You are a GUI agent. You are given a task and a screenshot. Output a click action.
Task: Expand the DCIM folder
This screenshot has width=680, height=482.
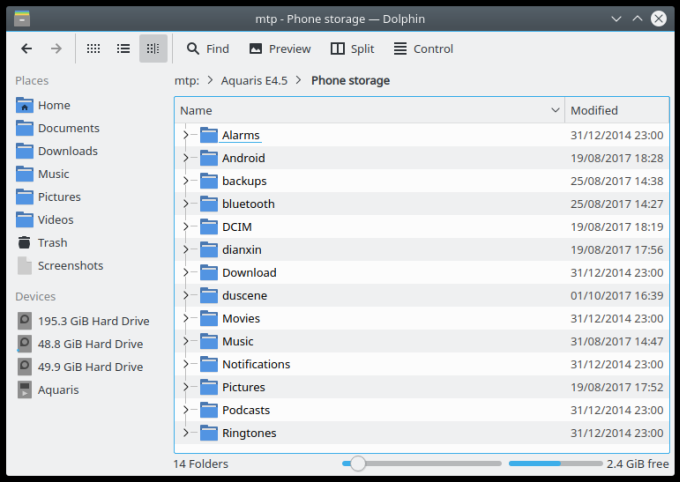(186, 227)
